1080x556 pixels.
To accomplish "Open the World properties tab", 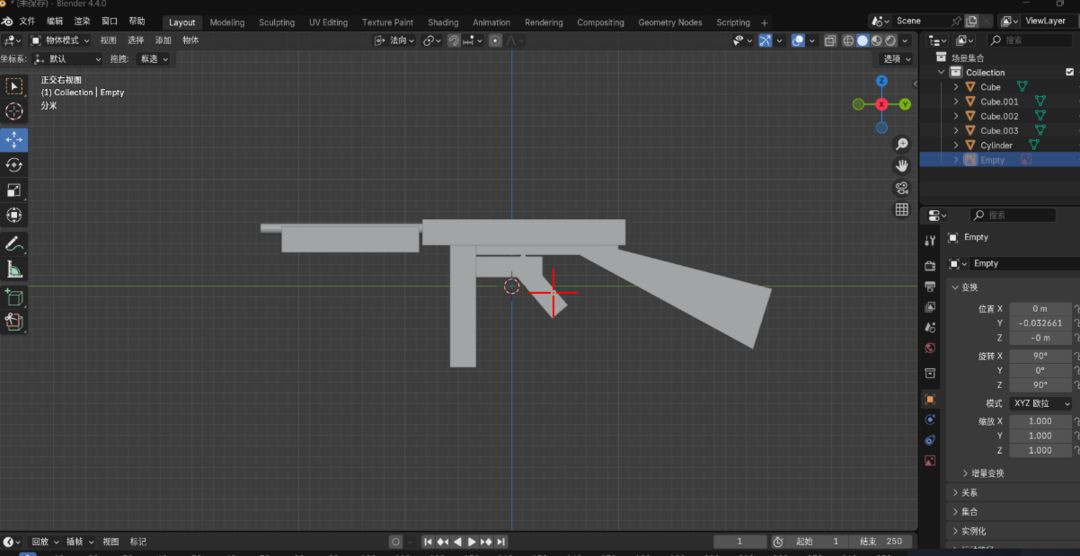I will [930, 348].
